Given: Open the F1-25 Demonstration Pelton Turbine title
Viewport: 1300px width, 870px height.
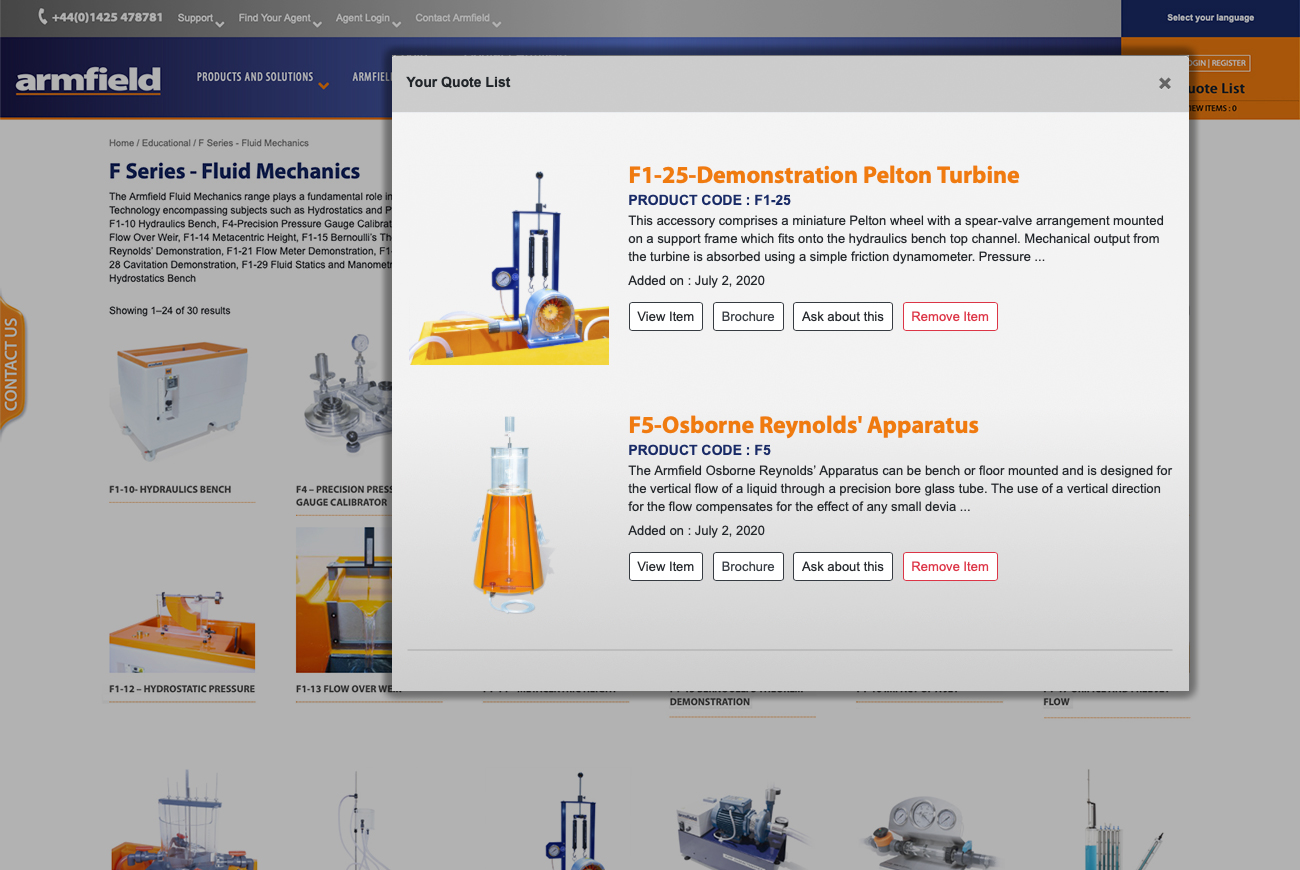Looking at the screenshot, I should tap(823, 175).
